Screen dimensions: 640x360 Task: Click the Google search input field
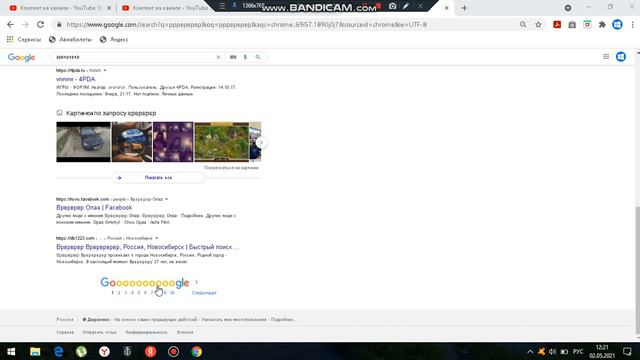[135, 57]
